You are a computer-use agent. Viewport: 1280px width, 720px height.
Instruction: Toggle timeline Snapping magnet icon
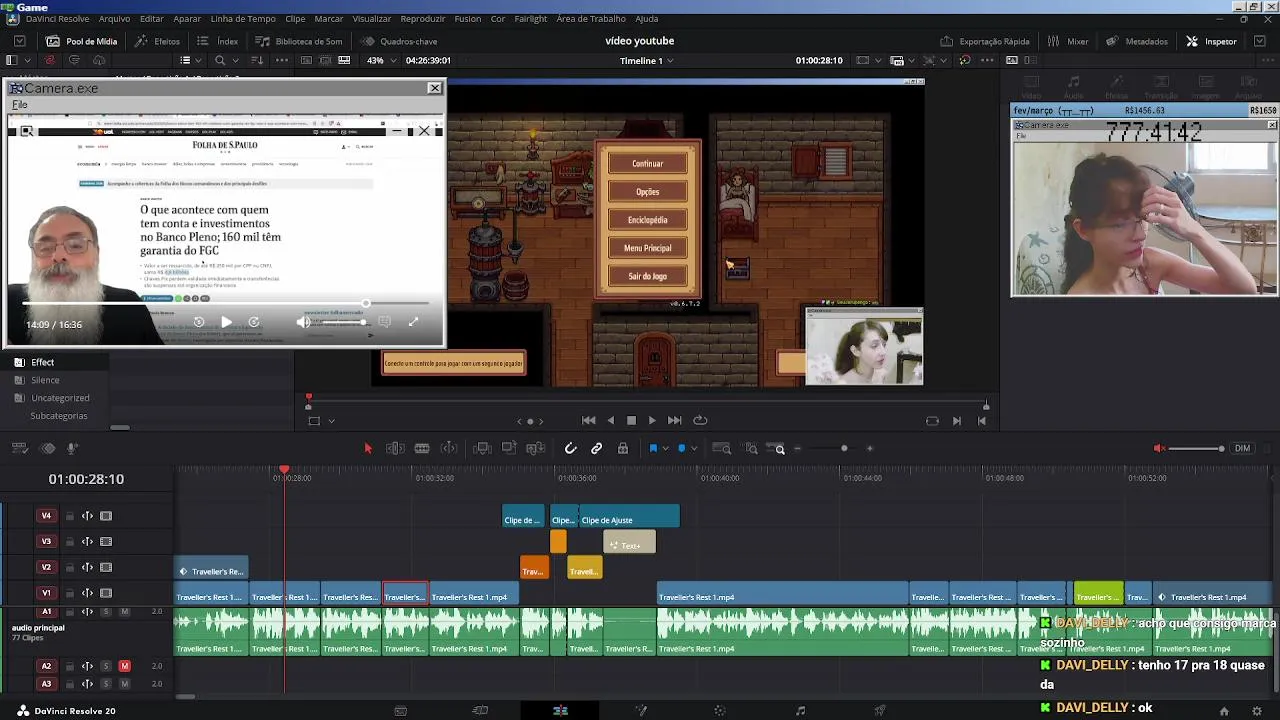point(570,449)
